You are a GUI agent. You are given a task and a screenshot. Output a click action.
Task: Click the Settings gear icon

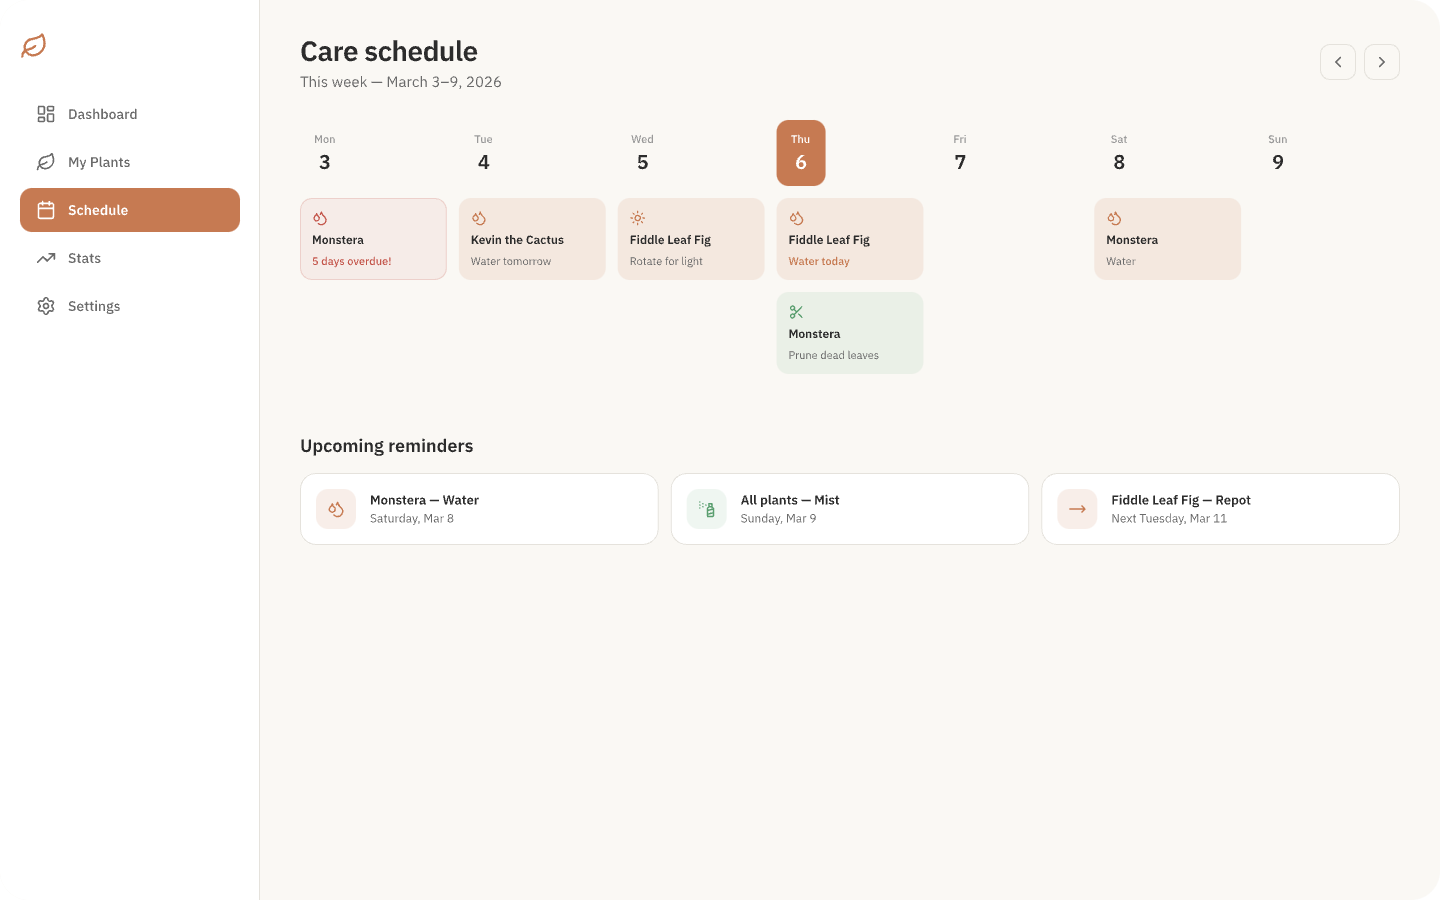(46, 306)
